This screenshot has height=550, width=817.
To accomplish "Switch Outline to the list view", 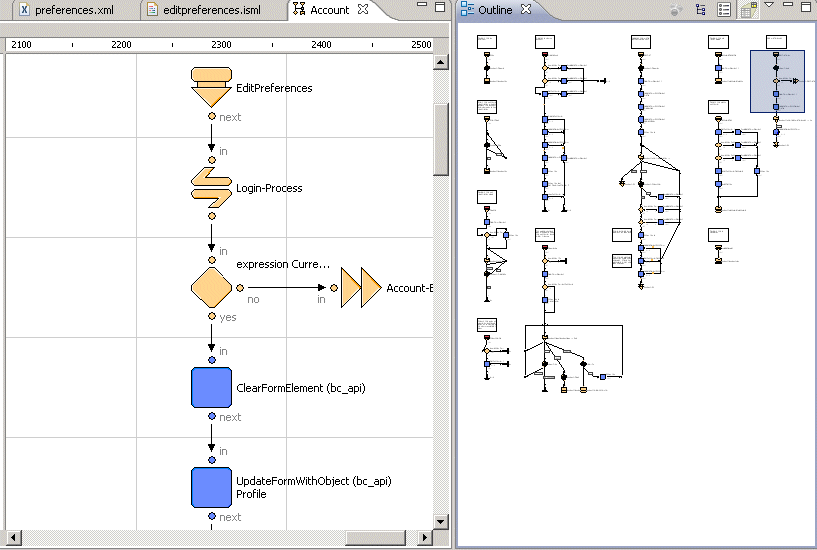I will point(724,10).
